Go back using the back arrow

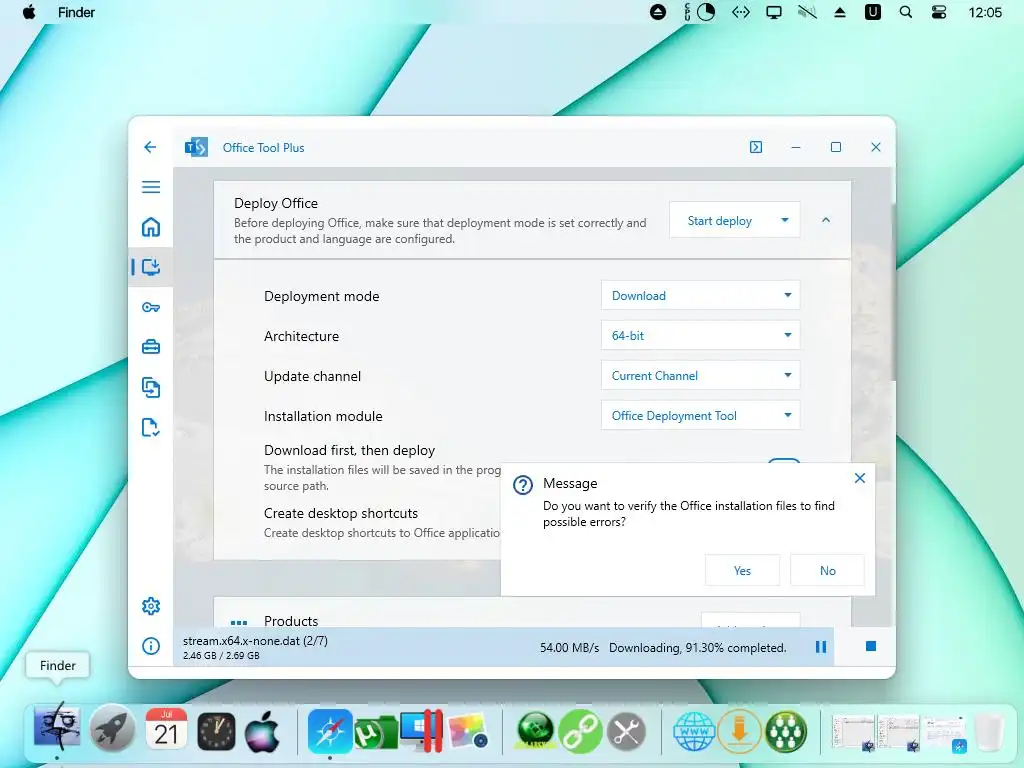tap(150, 147)
